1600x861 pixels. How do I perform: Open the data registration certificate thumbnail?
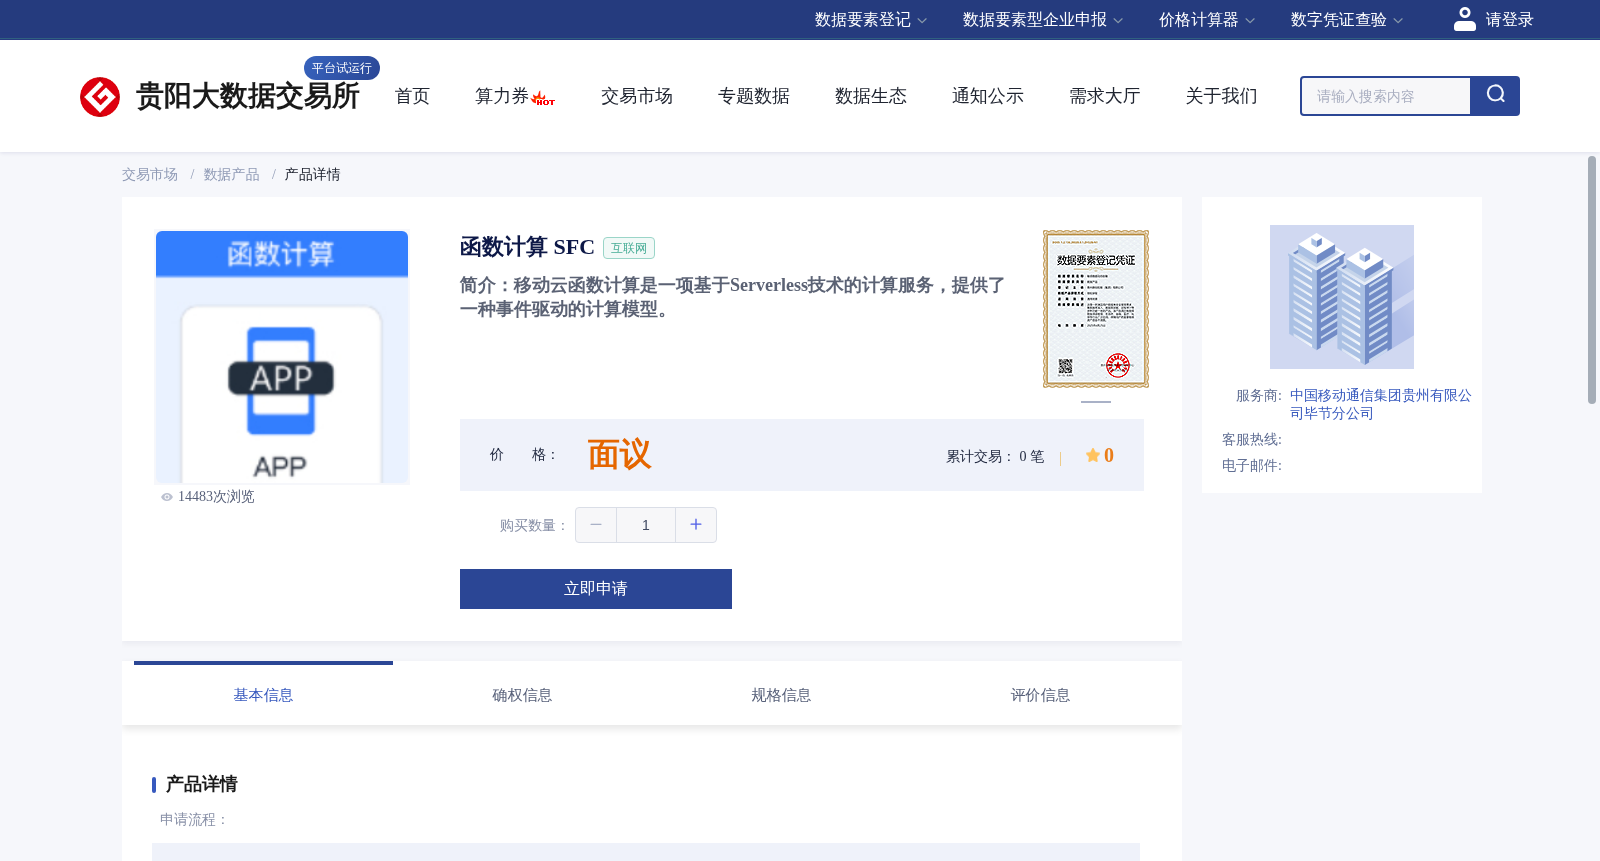pyautogui.click(x=1096, y=309)
